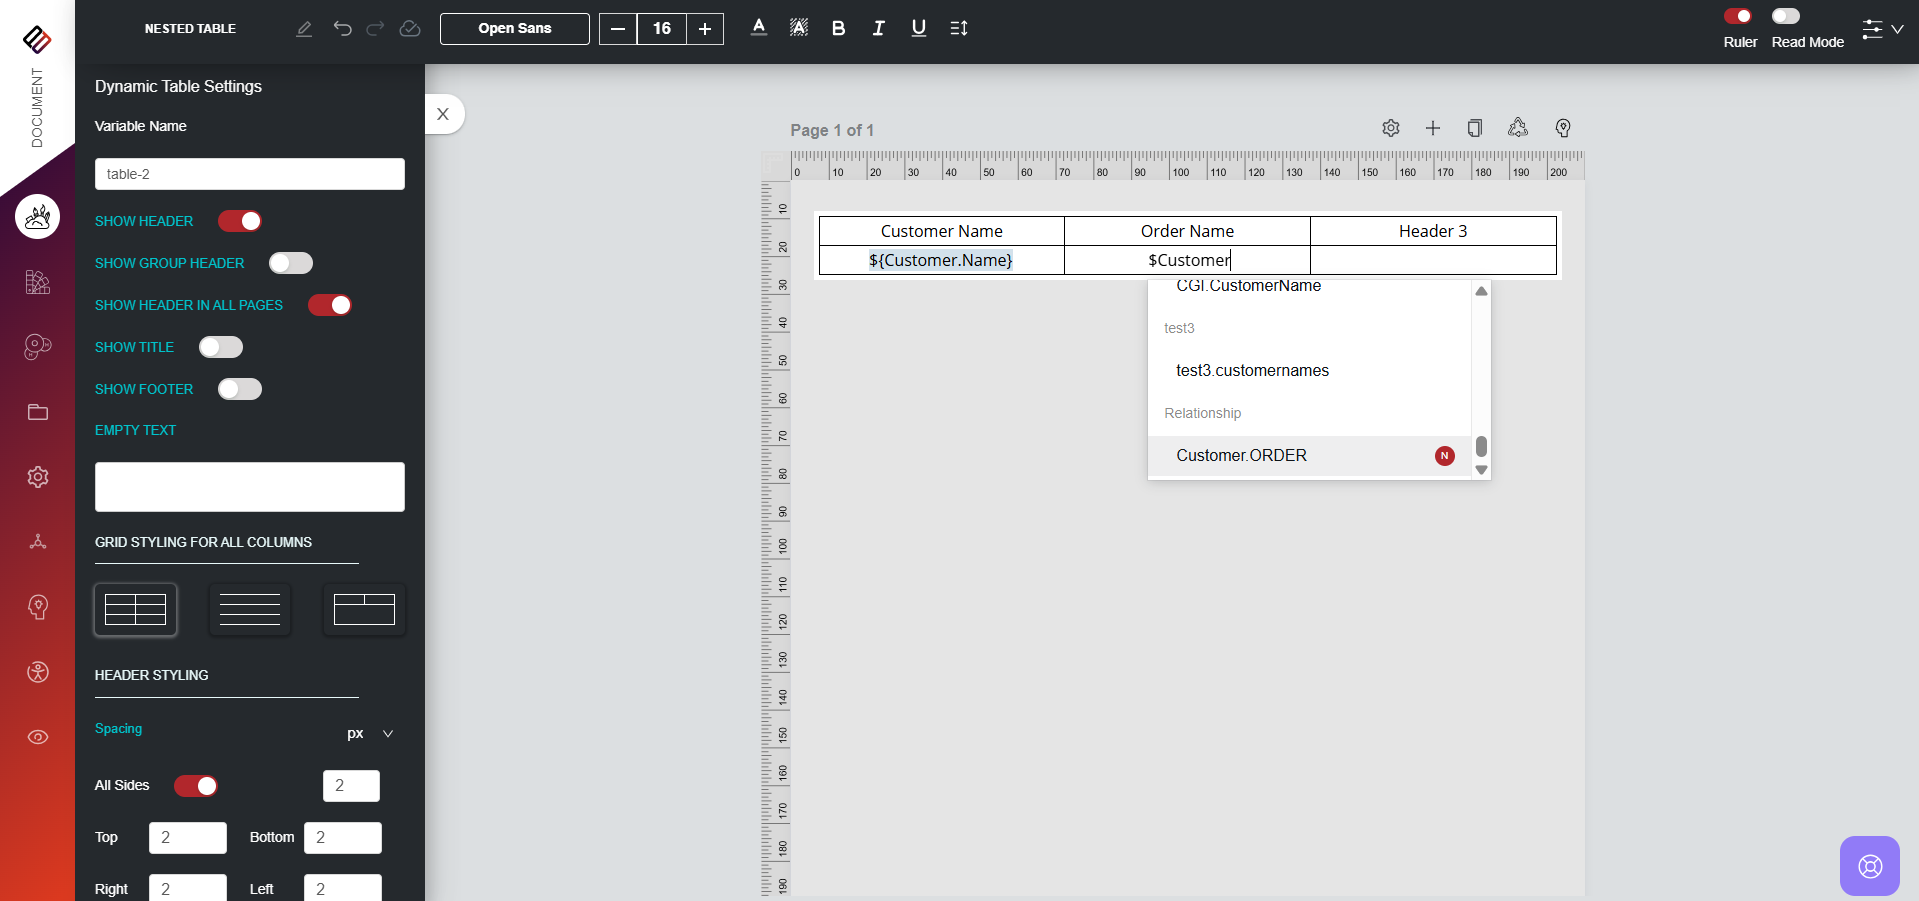The width and height of the screenshot is (1919, 901).
Task: Add a new page with plus icon
Action: 1432,128
